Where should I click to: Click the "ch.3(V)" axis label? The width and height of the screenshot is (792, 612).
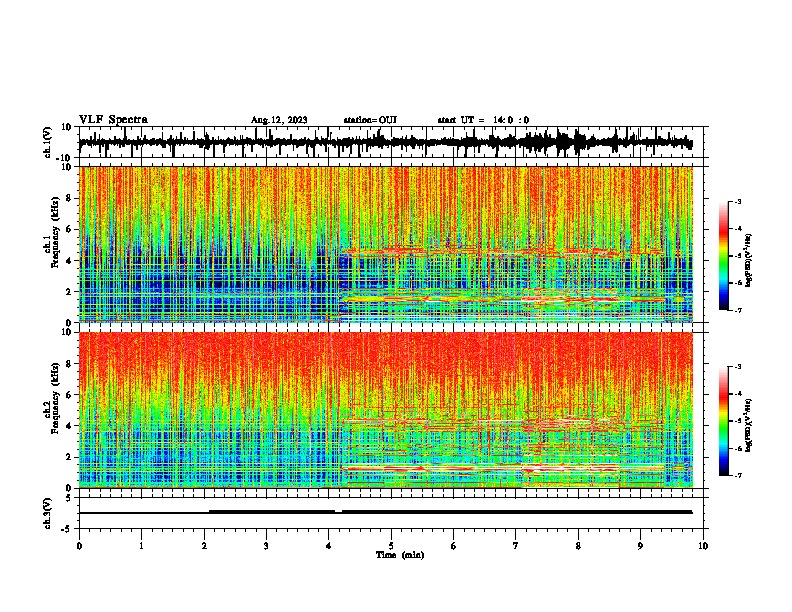48,513
